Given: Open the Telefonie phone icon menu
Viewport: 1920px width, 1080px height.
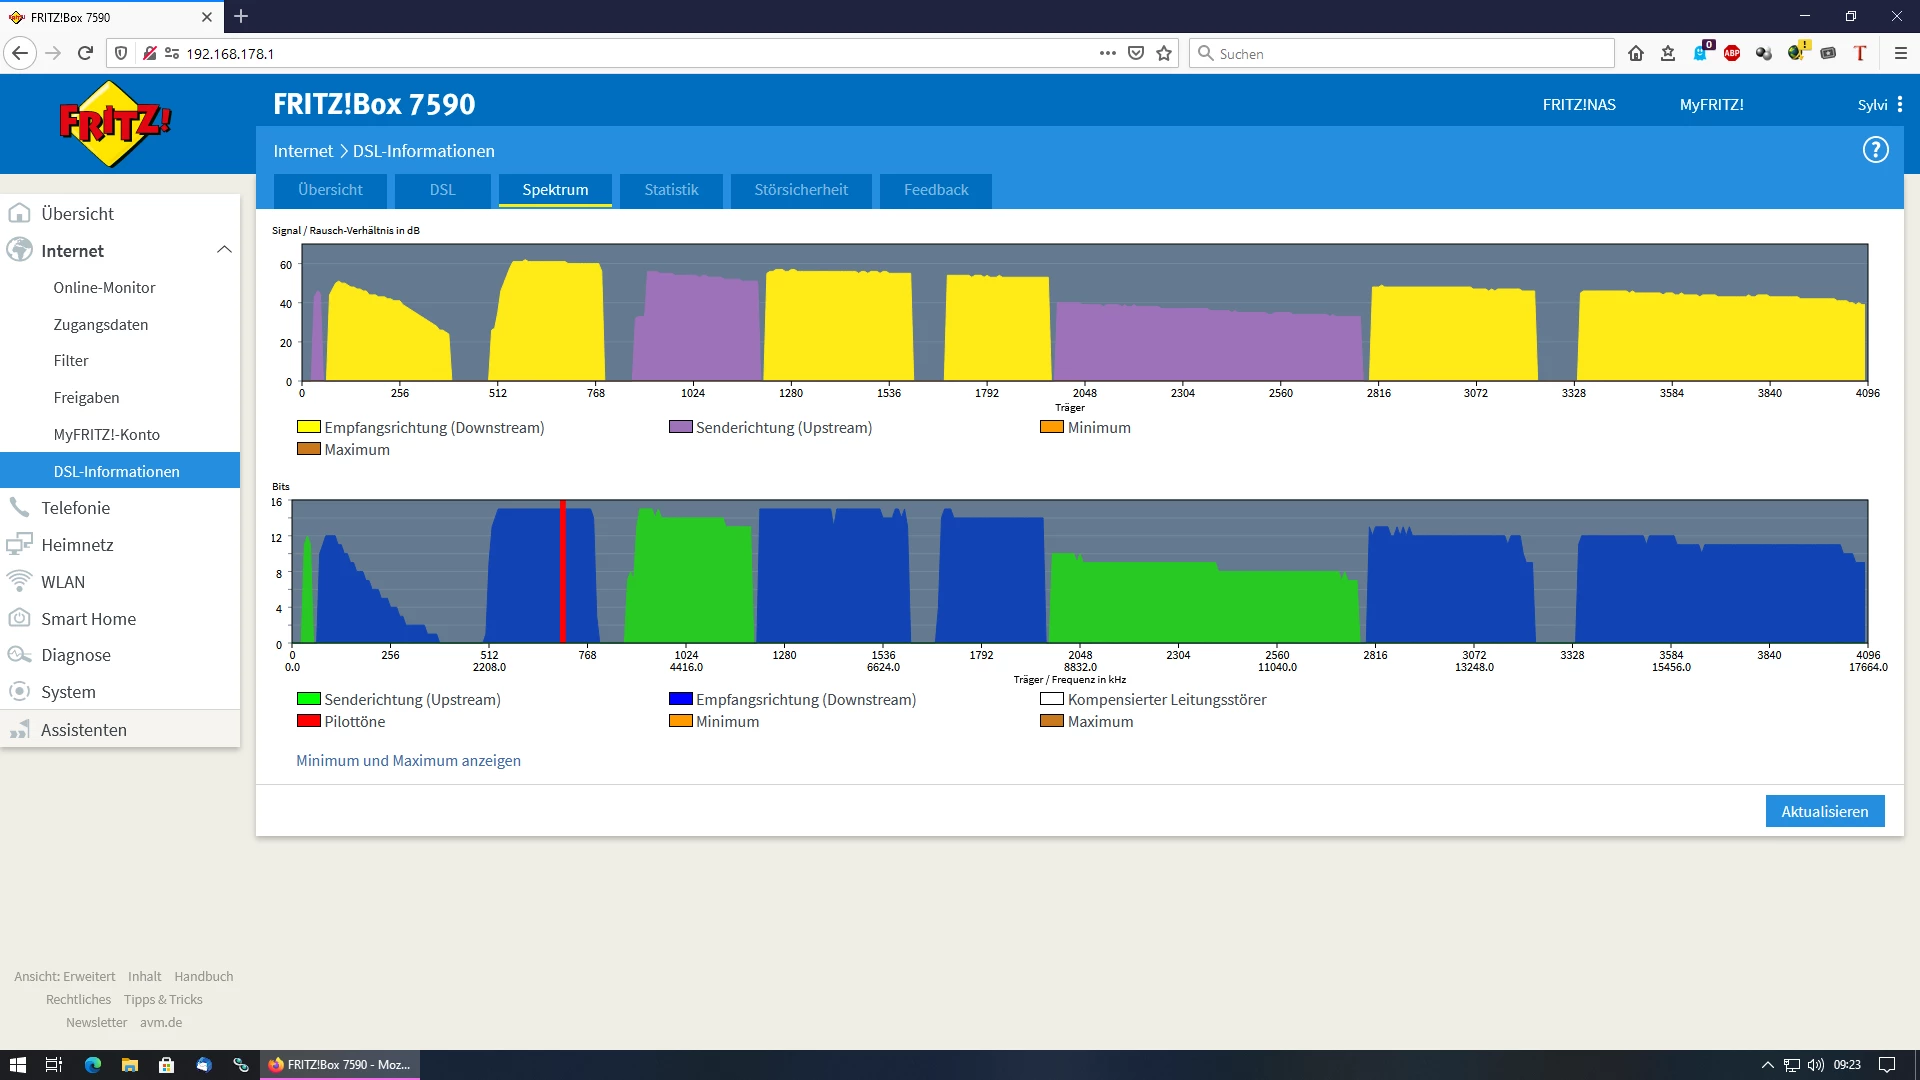Looking at the screenshot, I should coord(19,507).
